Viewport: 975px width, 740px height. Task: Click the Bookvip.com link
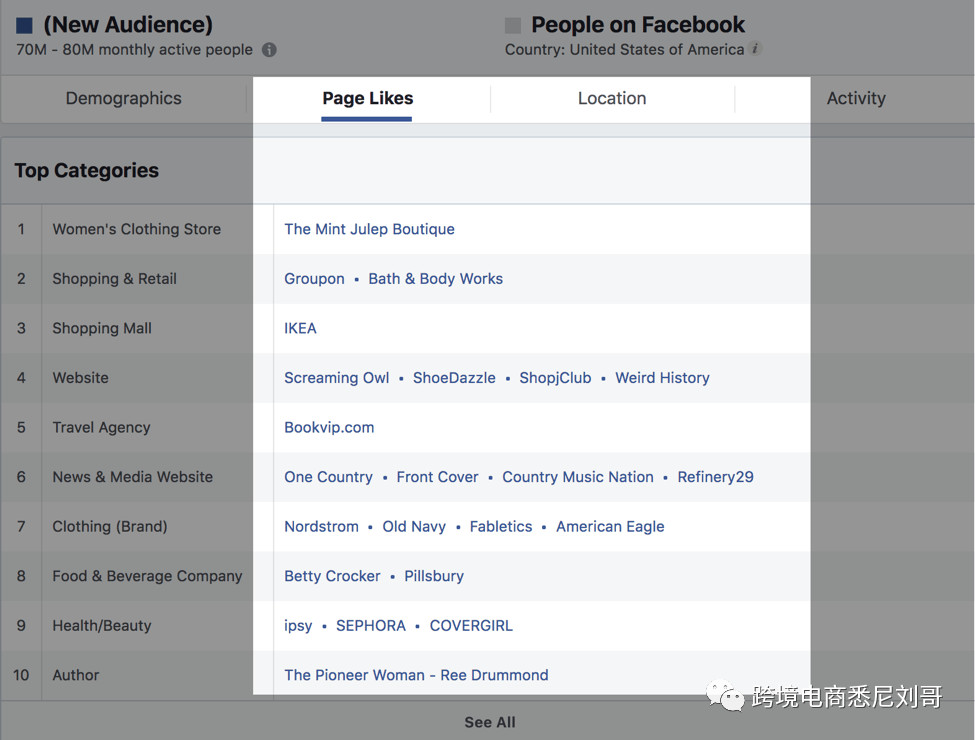click(x=329, y=427)
